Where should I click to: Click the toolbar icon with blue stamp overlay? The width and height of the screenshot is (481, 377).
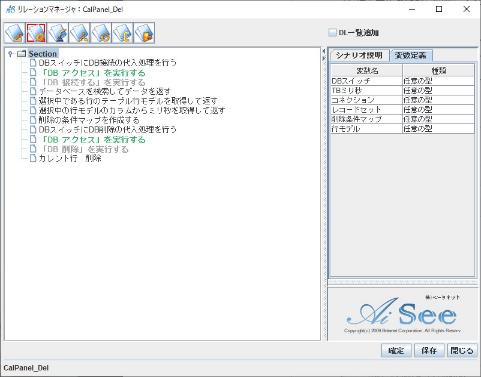58,33
